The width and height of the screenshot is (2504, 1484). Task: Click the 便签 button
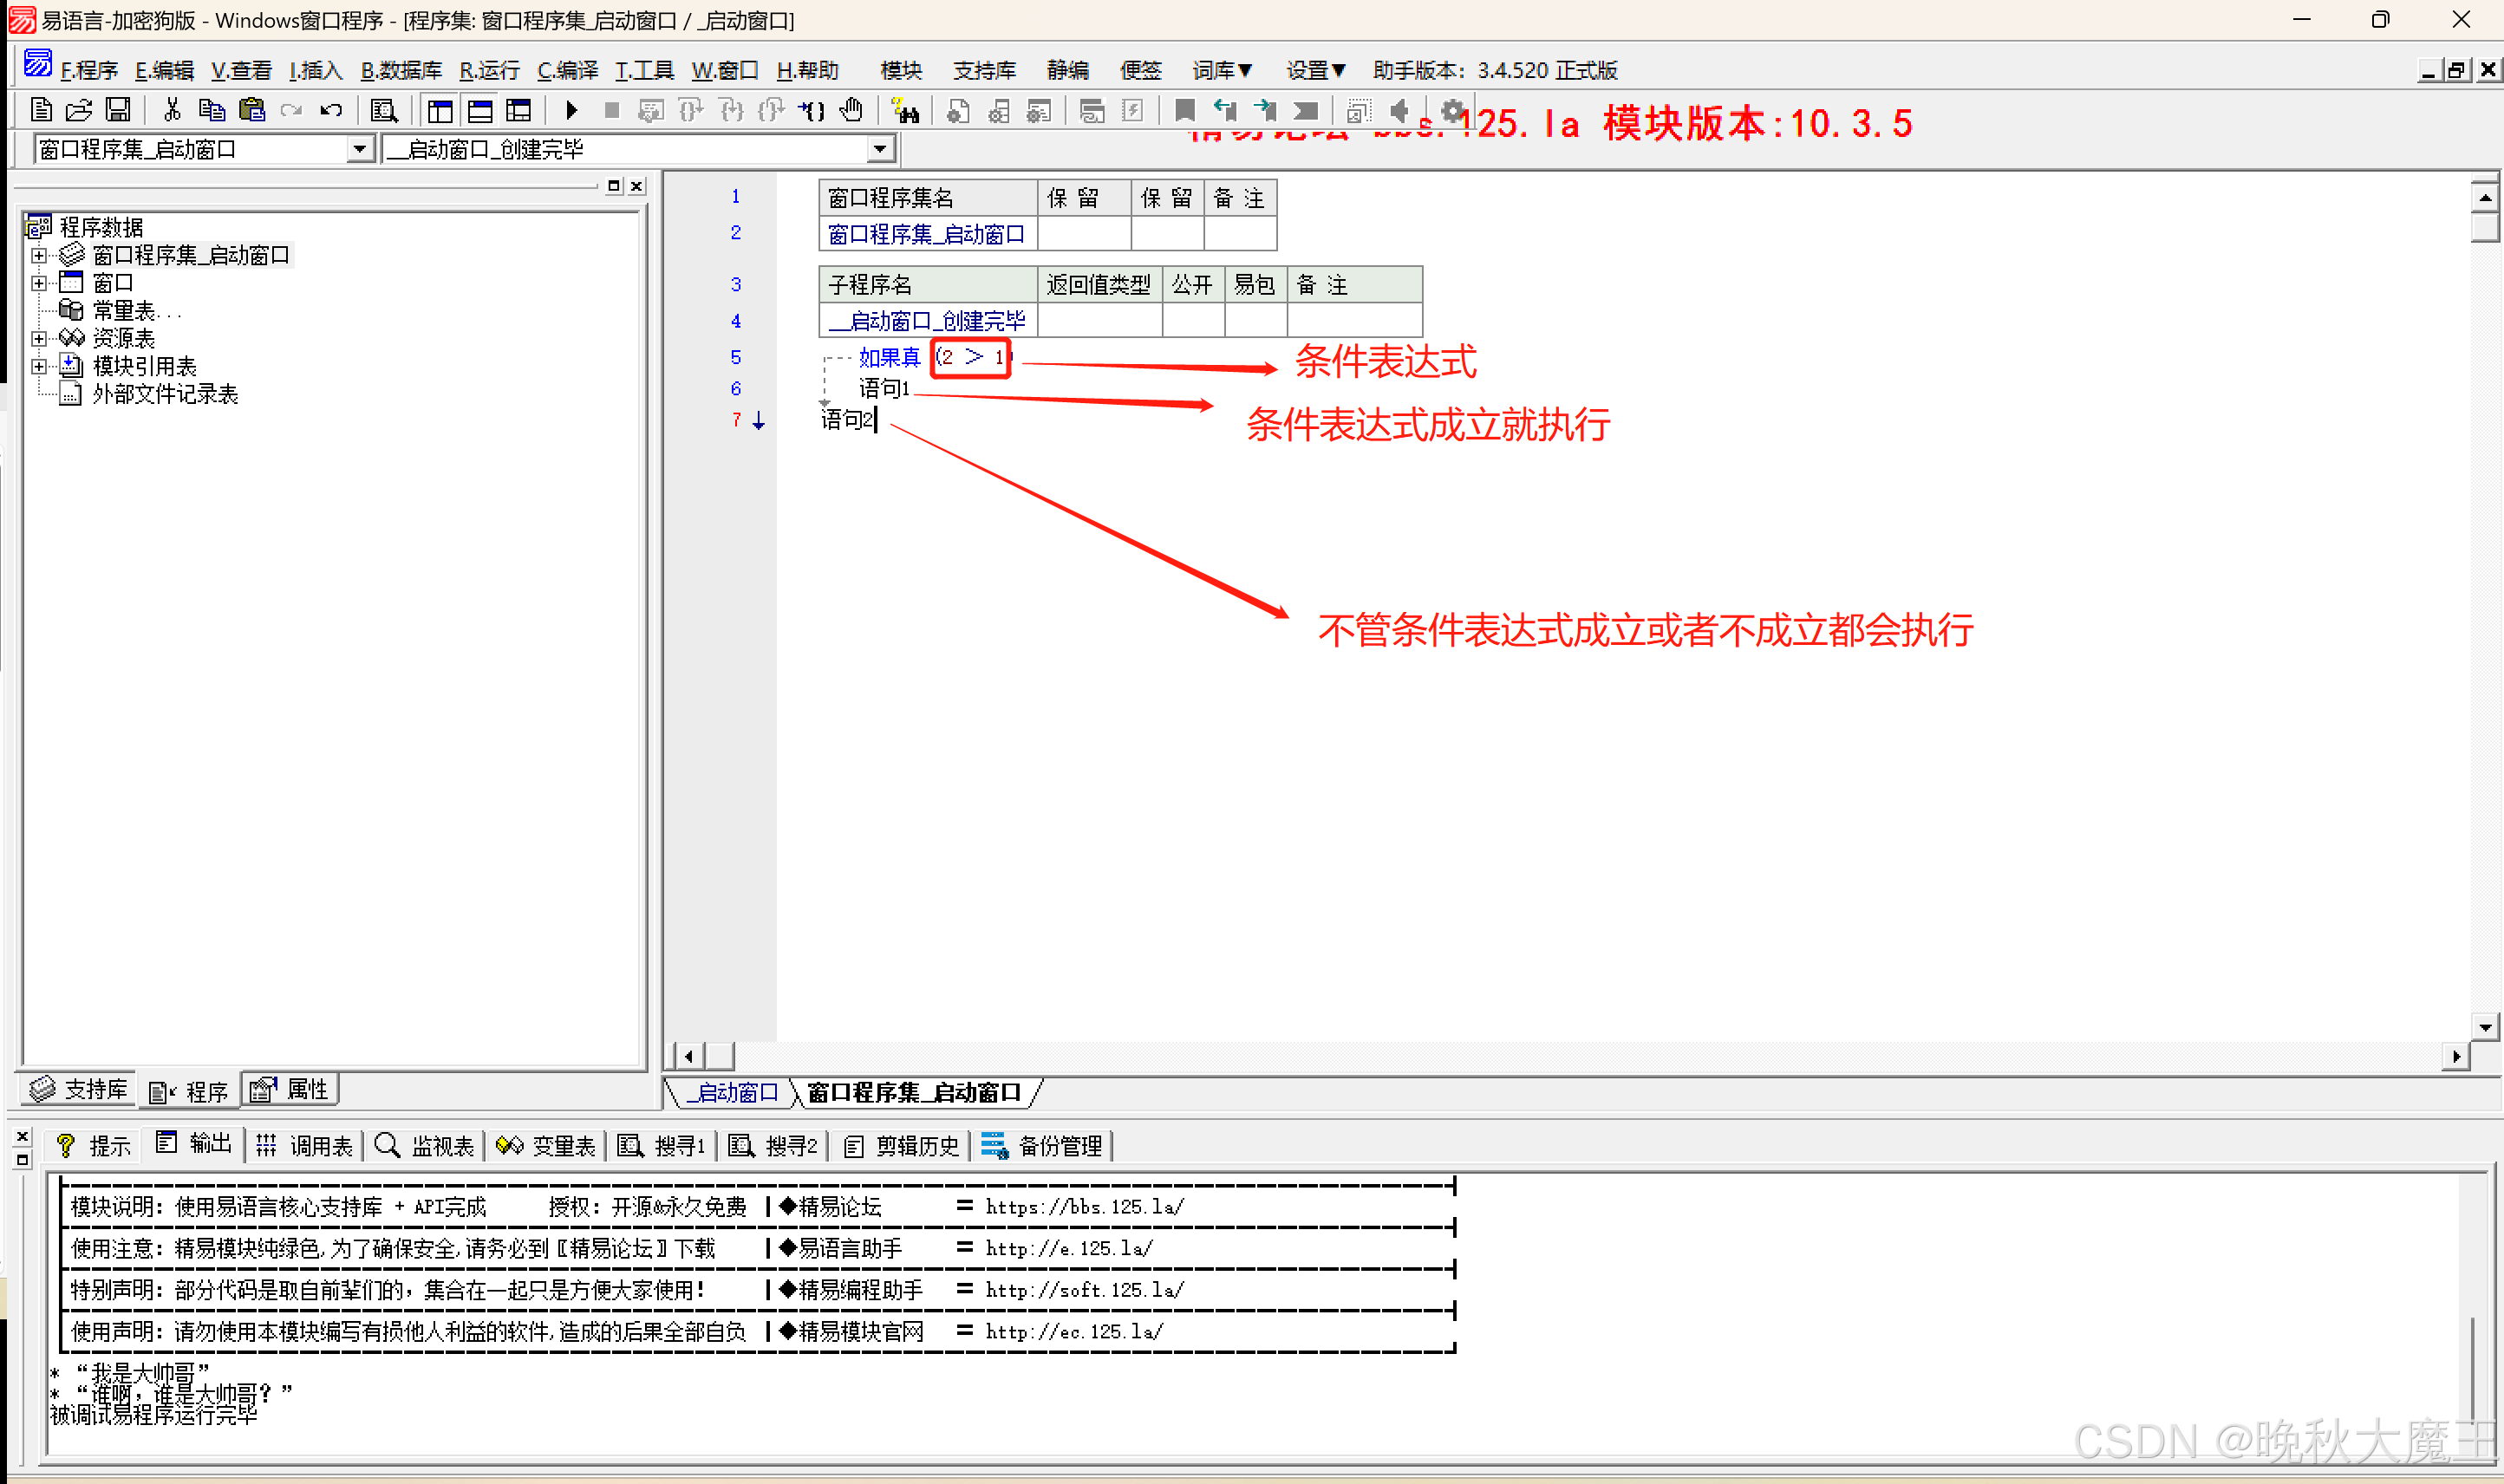point(1140,70)
